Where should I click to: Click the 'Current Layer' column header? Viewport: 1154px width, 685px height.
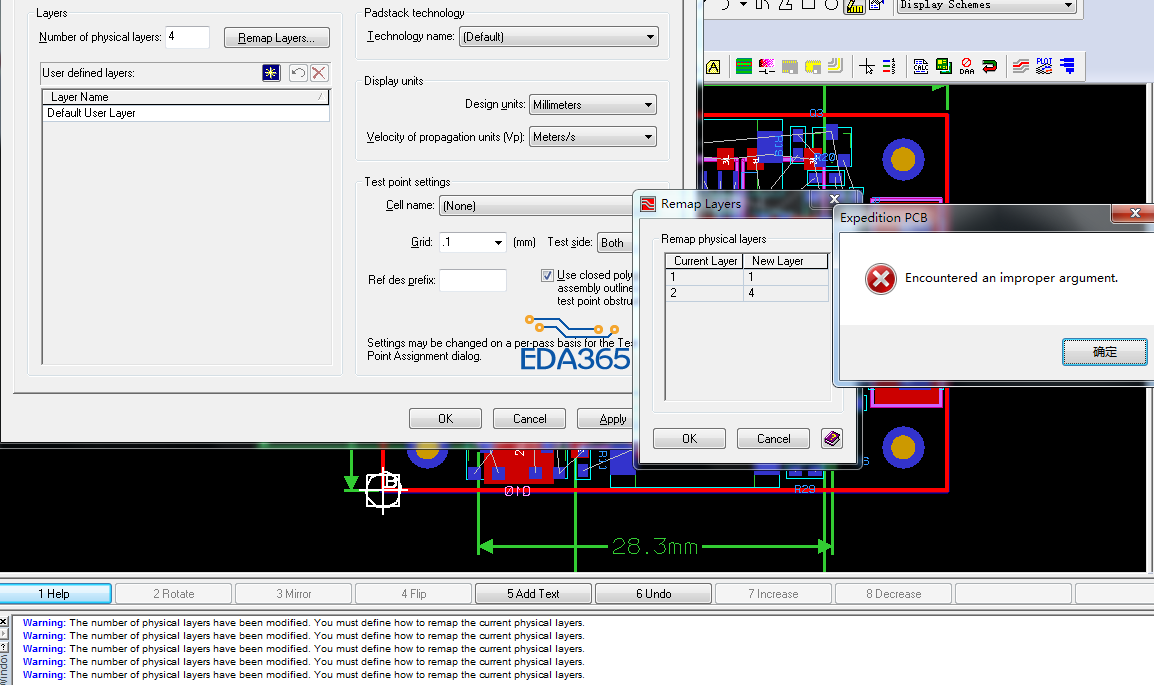(x=705, y=261)
